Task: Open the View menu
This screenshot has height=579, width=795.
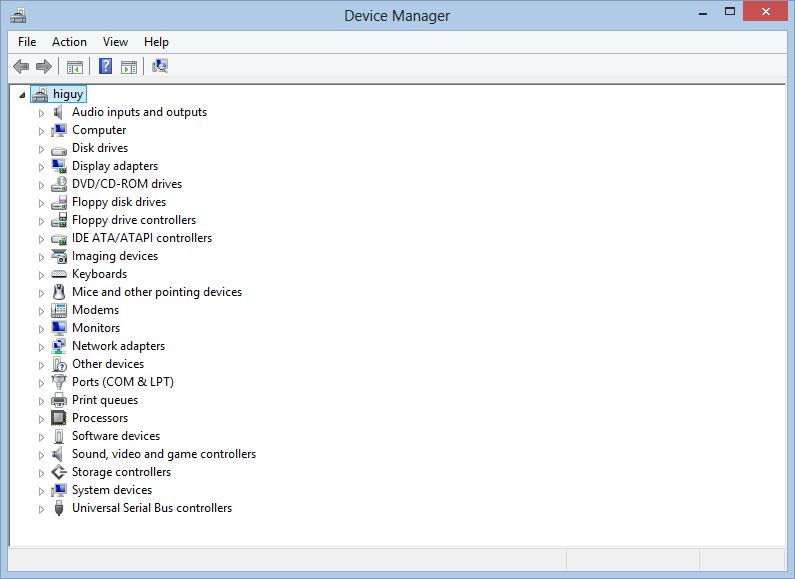Action: tap(115, 42)
